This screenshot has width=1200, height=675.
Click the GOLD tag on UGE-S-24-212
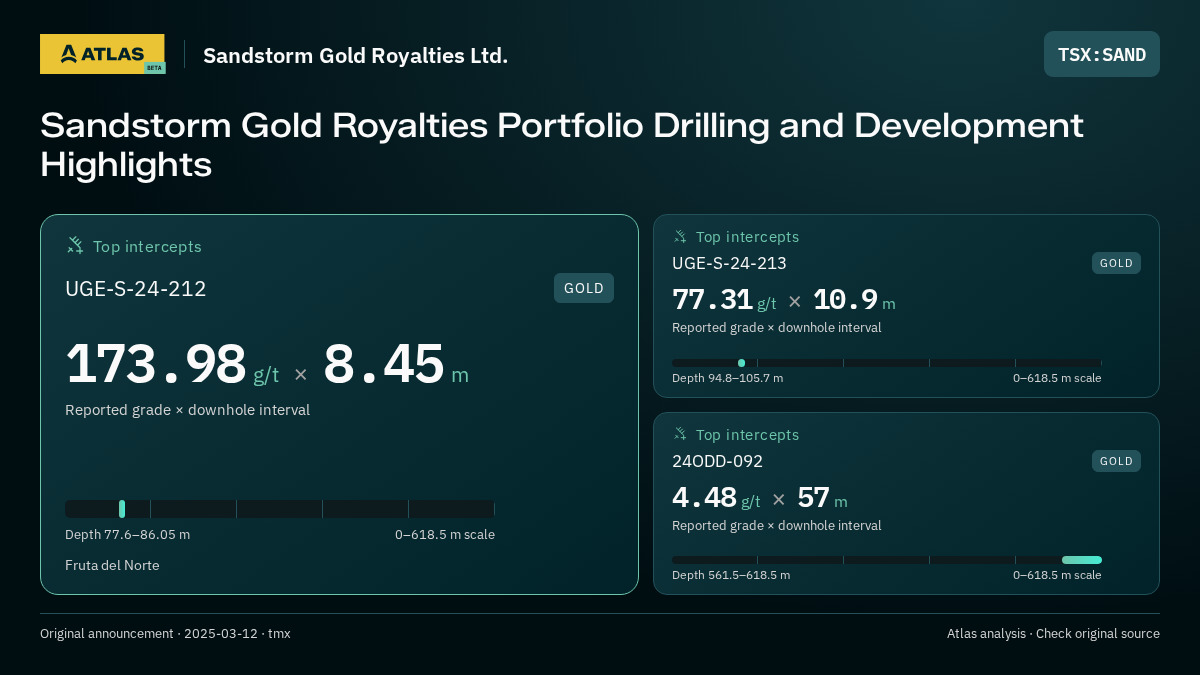(x=584, y=288)
